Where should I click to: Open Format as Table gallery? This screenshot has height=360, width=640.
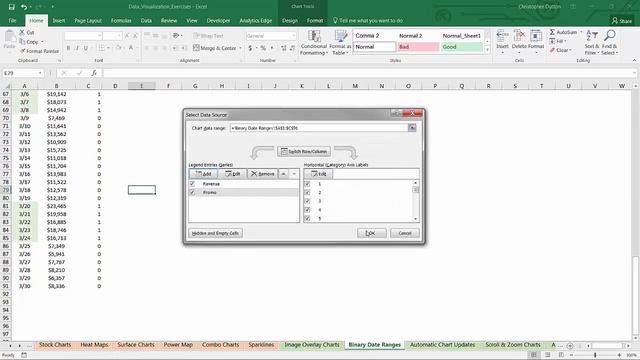coord(340,42)
